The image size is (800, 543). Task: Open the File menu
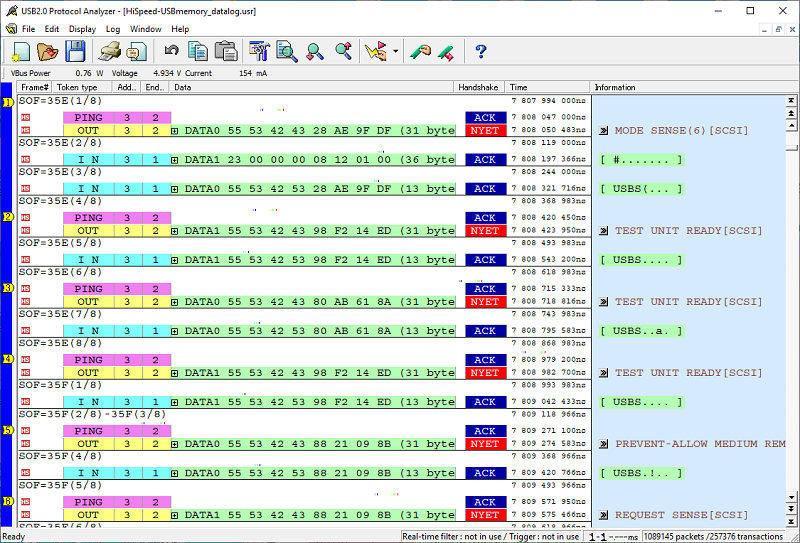click(x=29, y=29)
